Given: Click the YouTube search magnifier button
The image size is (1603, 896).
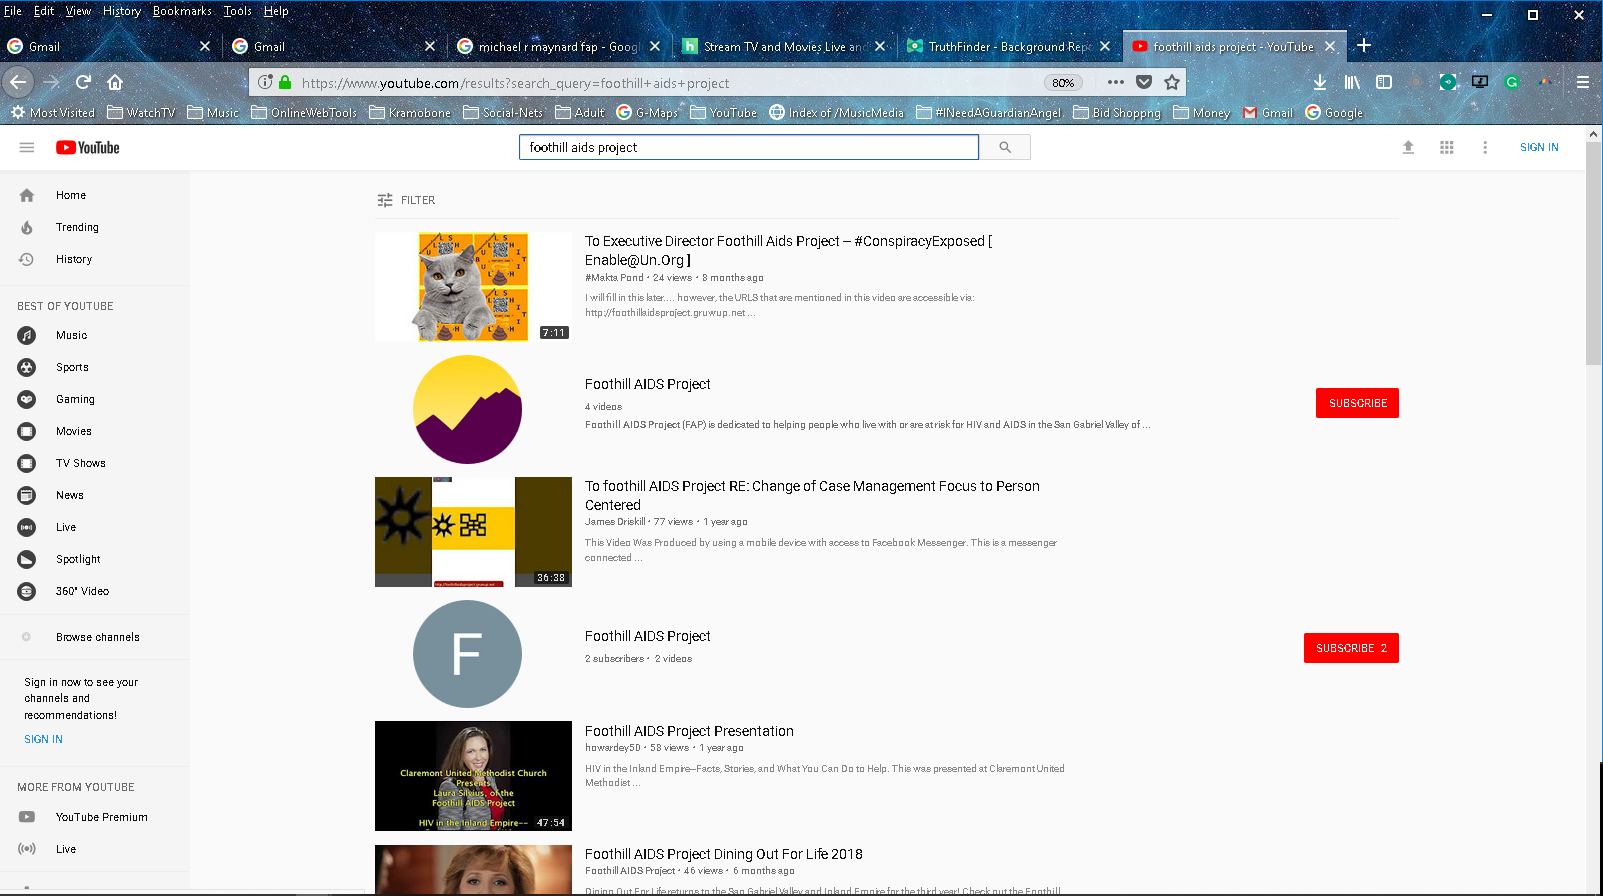Looking at the screenshot, I should pyautogui.click(x=1005, y=147).
